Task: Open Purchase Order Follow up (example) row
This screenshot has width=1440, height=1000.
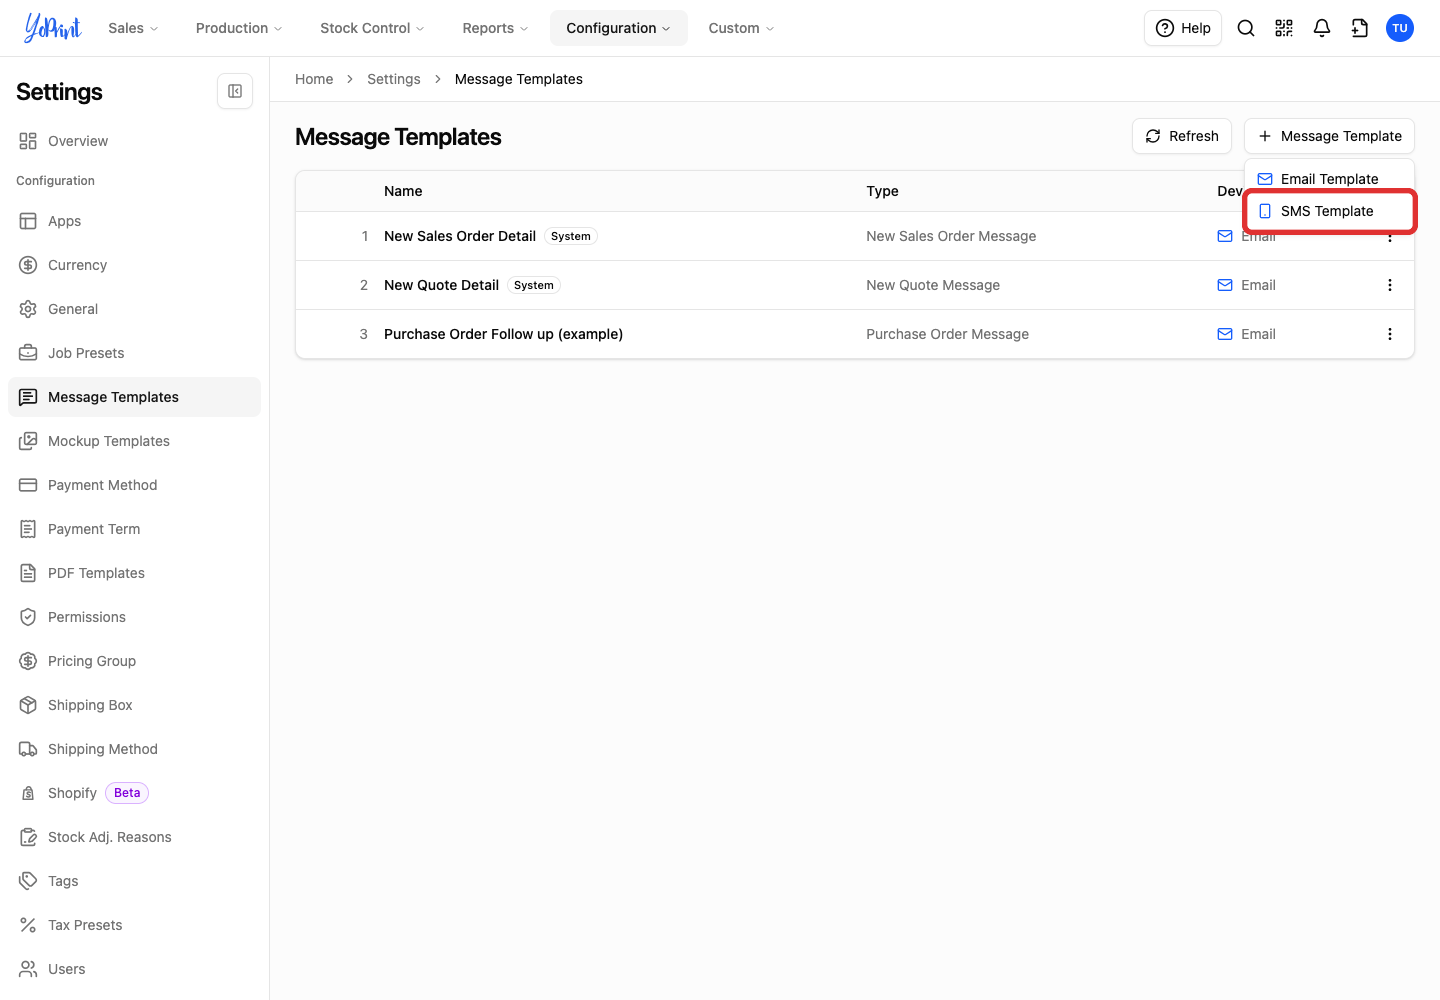Action: tap(855, 334)
